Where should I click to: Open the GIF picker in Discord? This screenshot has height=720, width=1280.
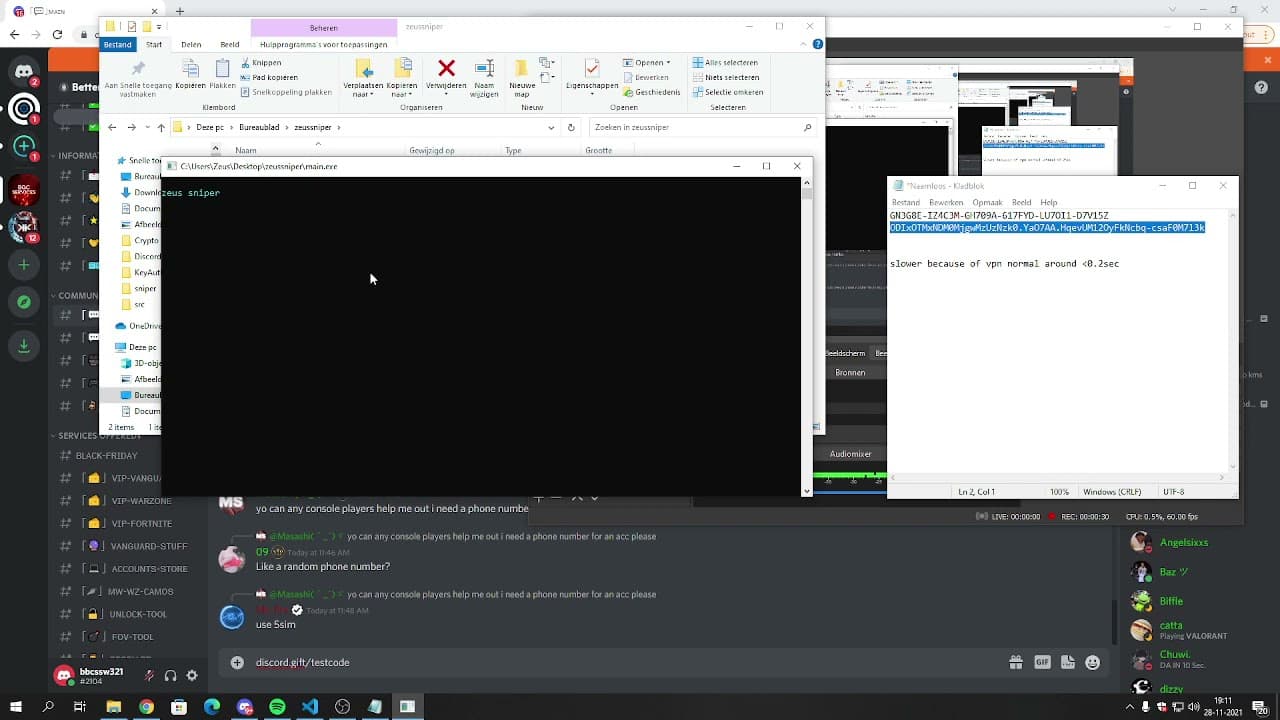click(x=1042, y=662)
